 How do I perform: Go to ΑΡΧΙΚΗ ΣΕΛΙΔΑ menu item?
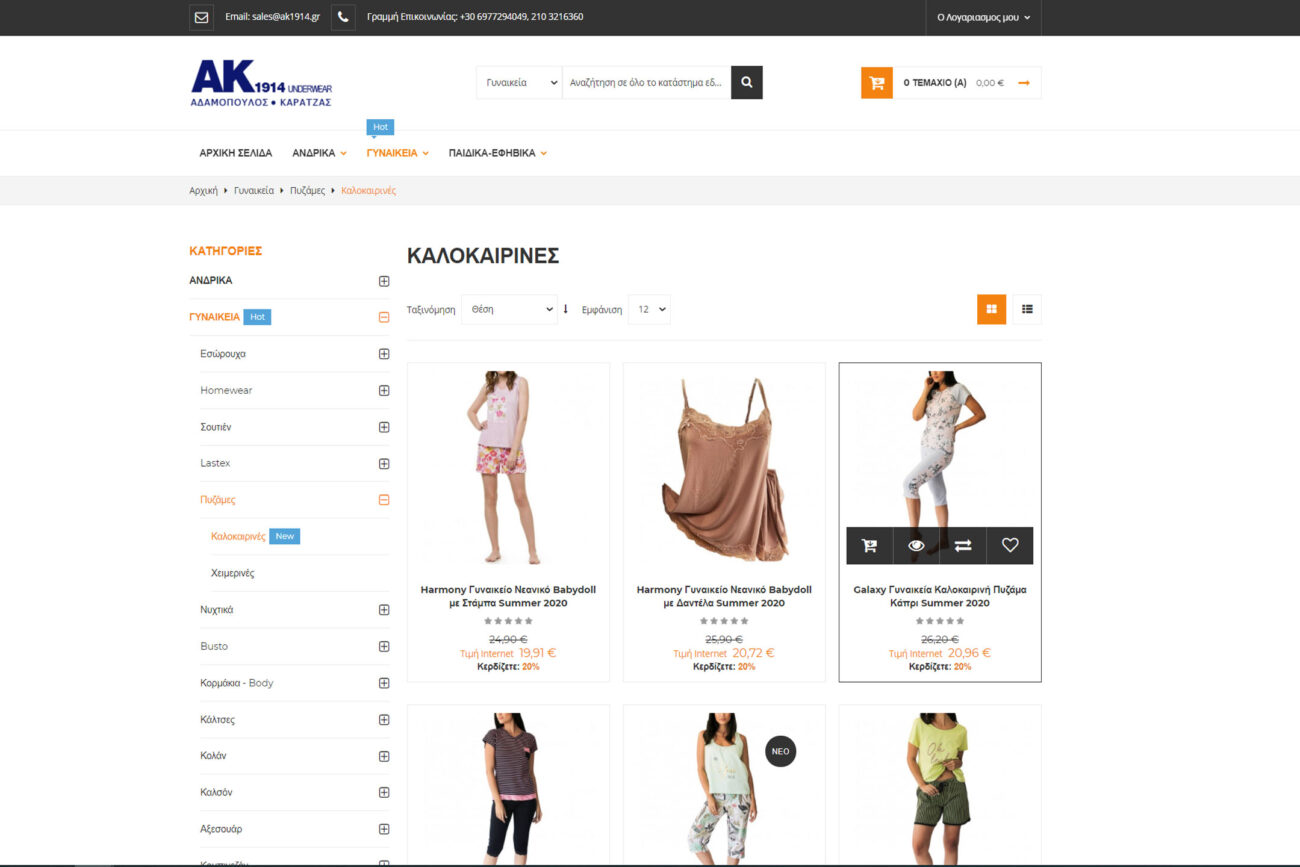click(x=235, y=153)
